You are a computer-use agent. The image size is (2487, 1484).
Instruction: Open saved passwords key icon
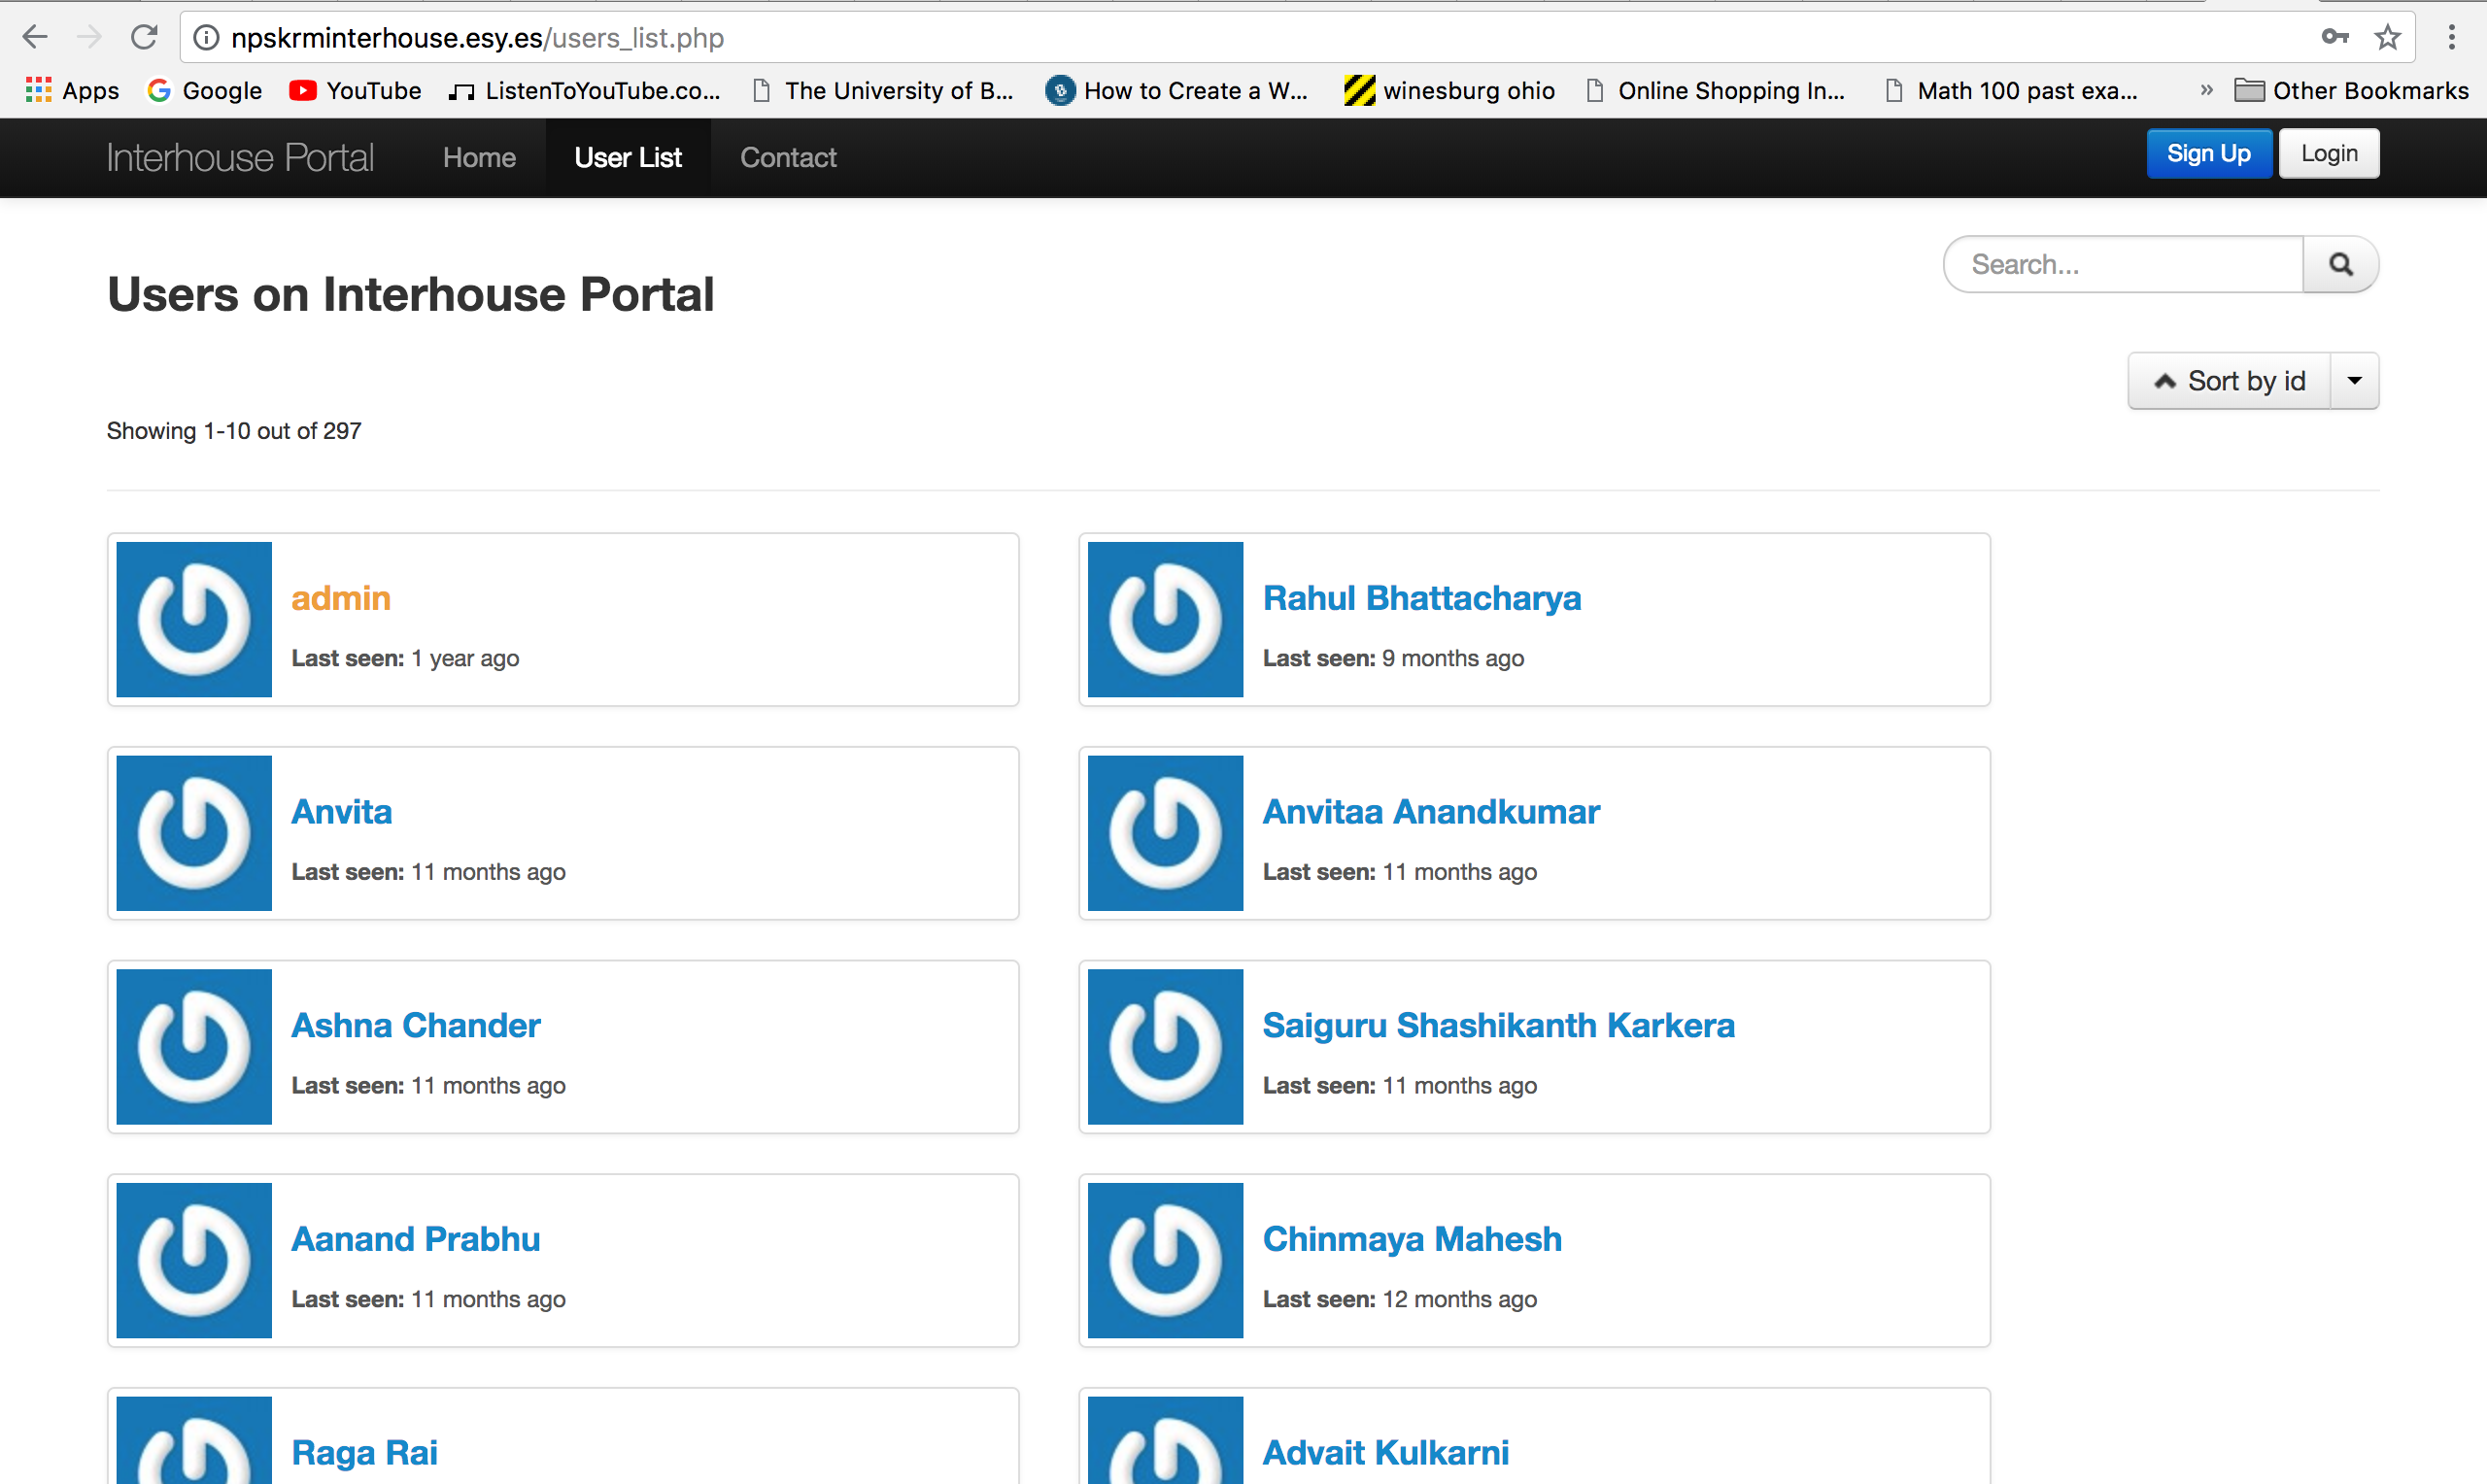click(x=2334, y=37)
